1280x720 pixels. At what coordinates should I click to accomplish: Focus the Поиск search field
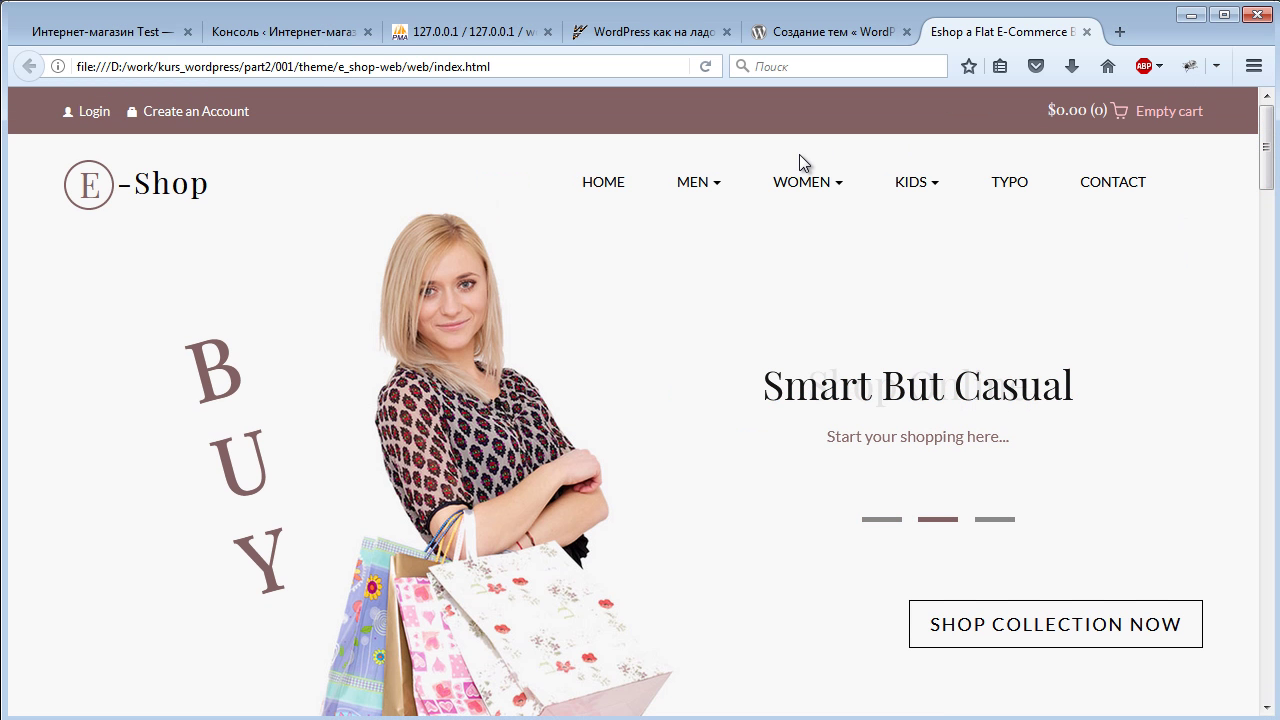pos(838,66)
